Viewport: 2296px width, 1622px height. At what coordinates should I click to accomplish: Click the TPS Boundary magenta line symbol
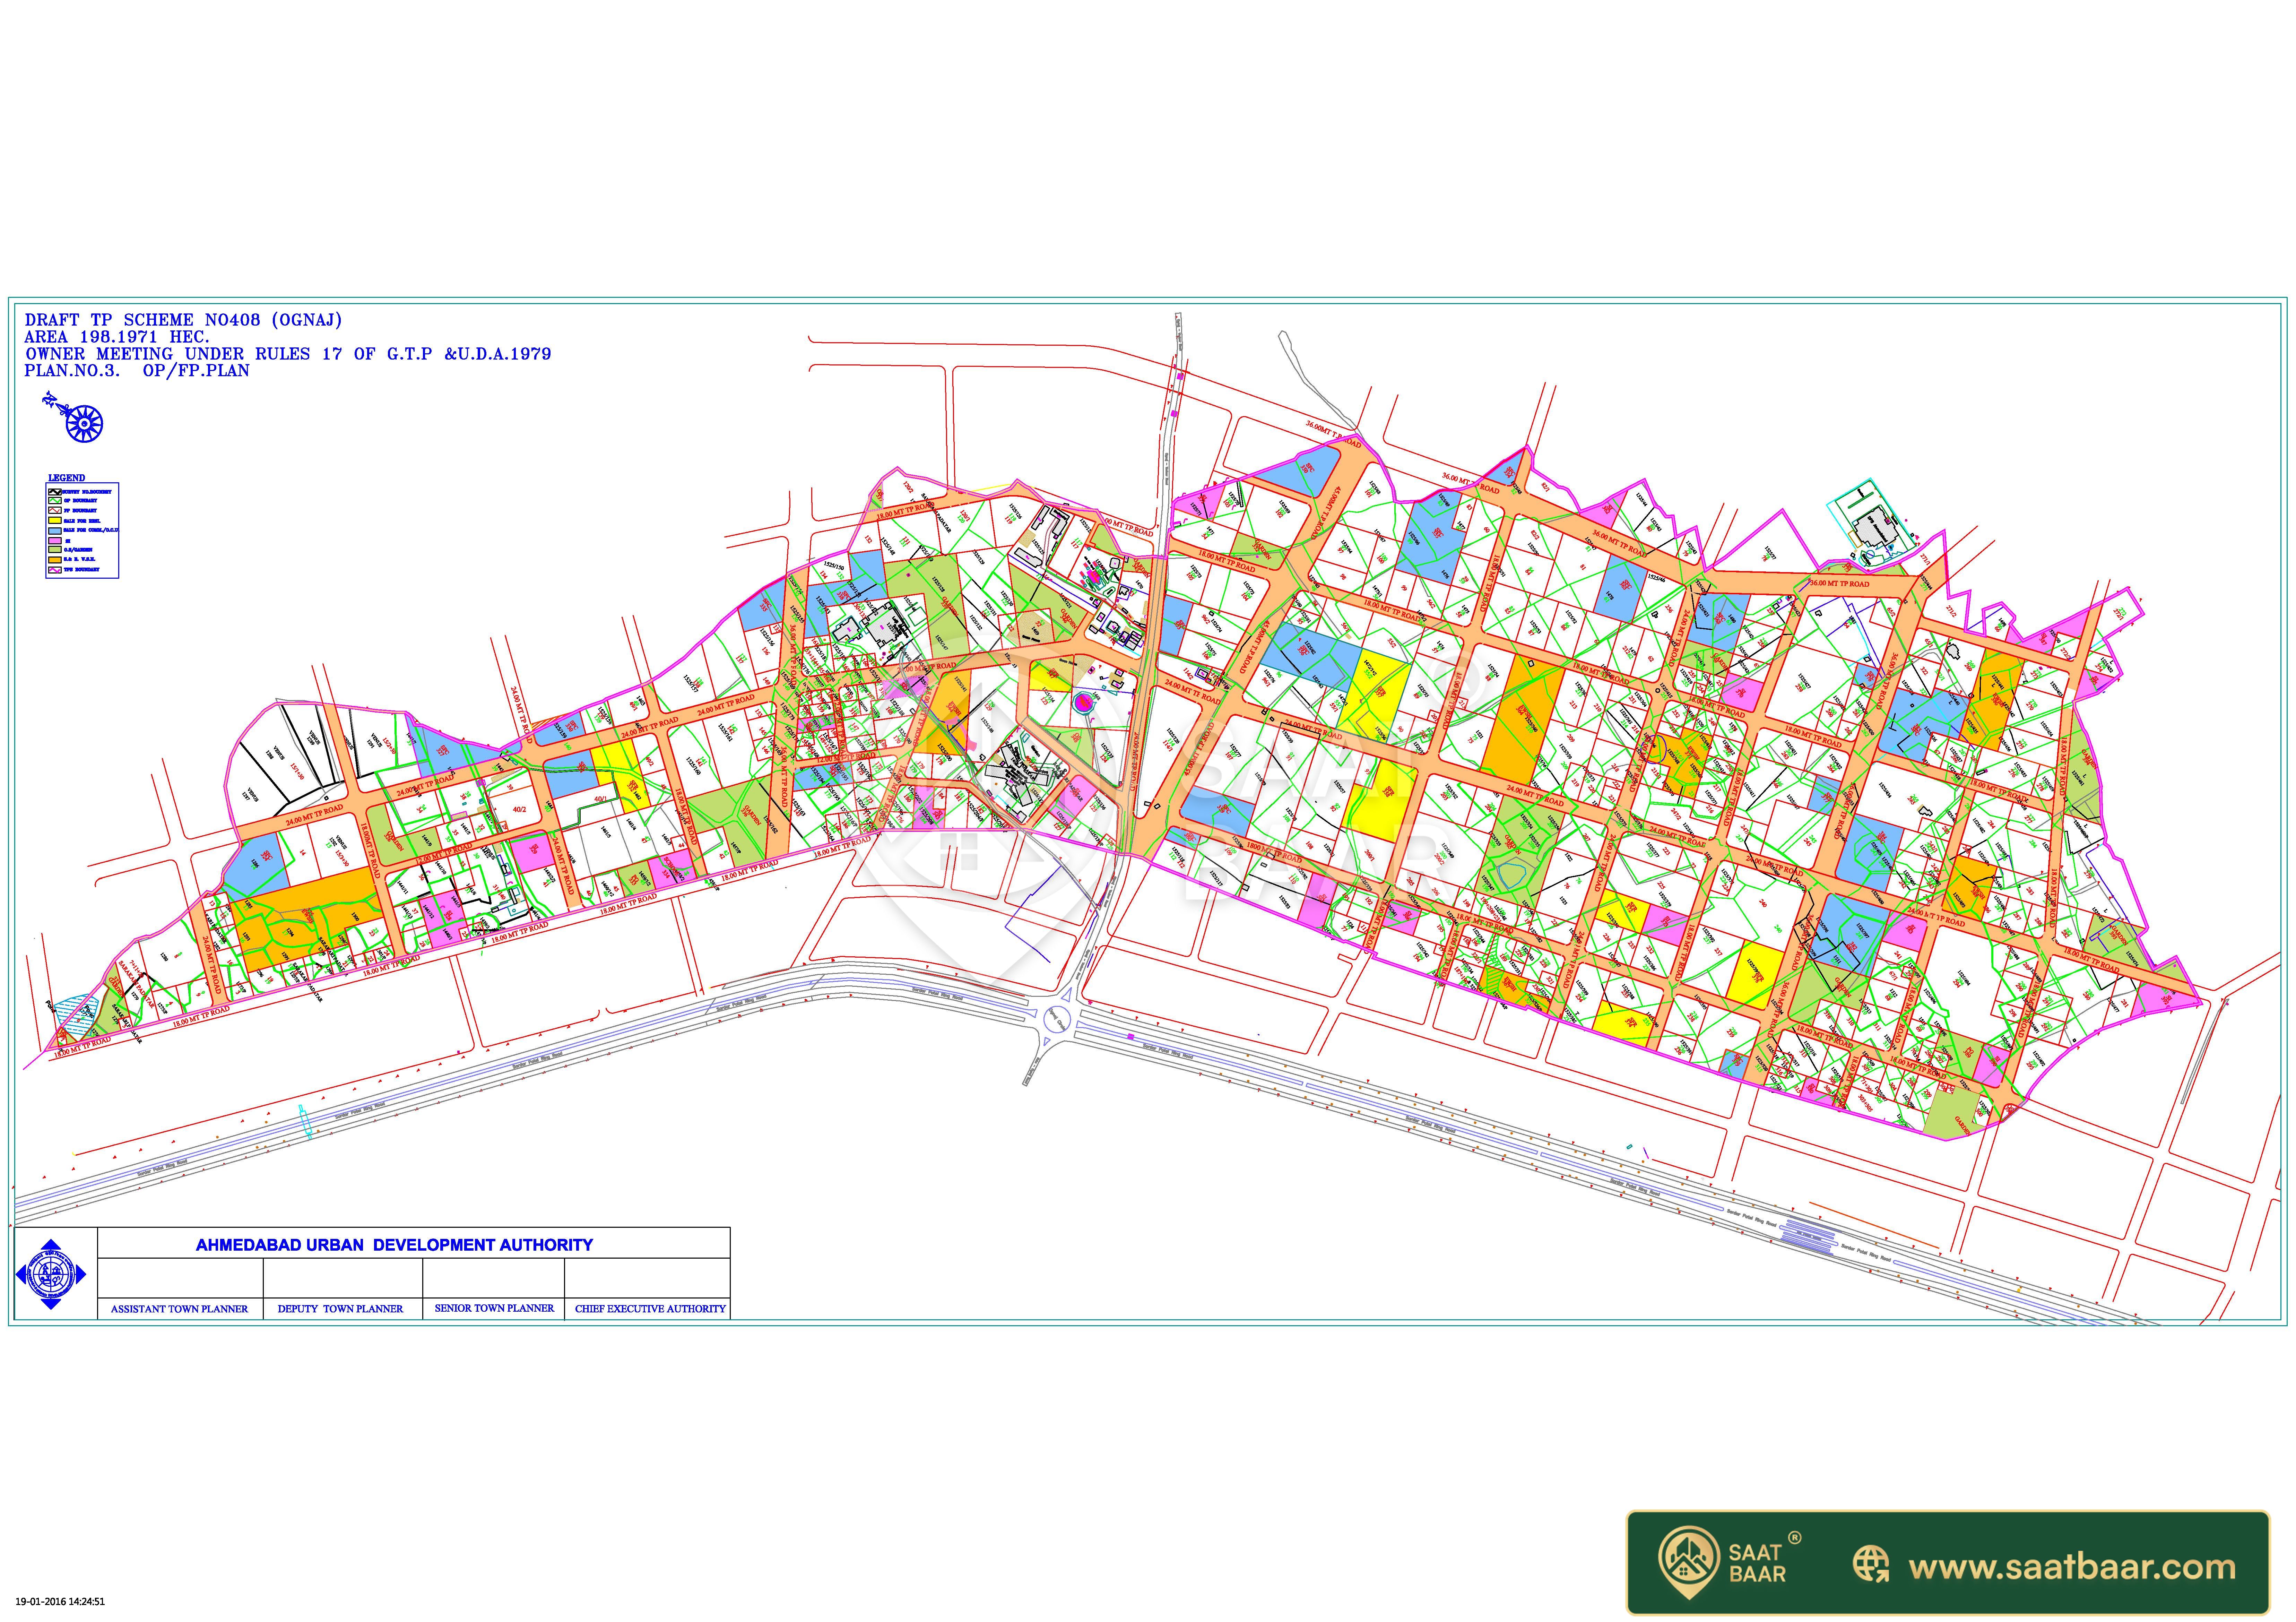coord(55,570)
